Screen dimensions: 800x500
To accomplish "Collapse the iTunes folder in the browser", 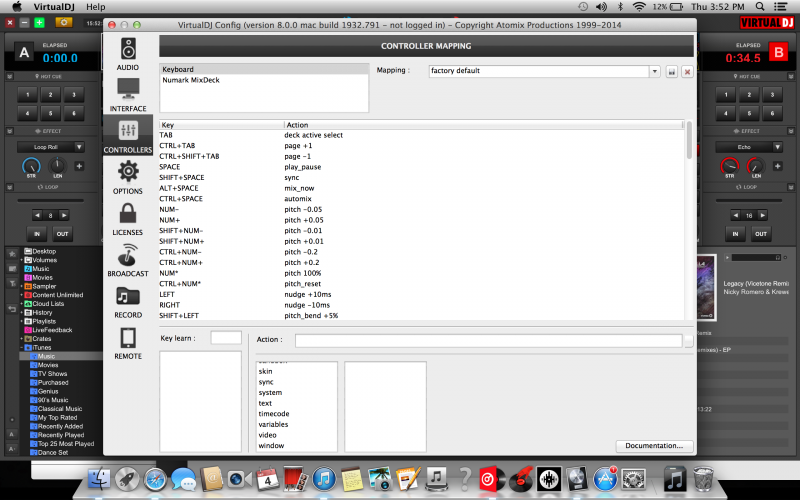I will [x=24, y=347].
